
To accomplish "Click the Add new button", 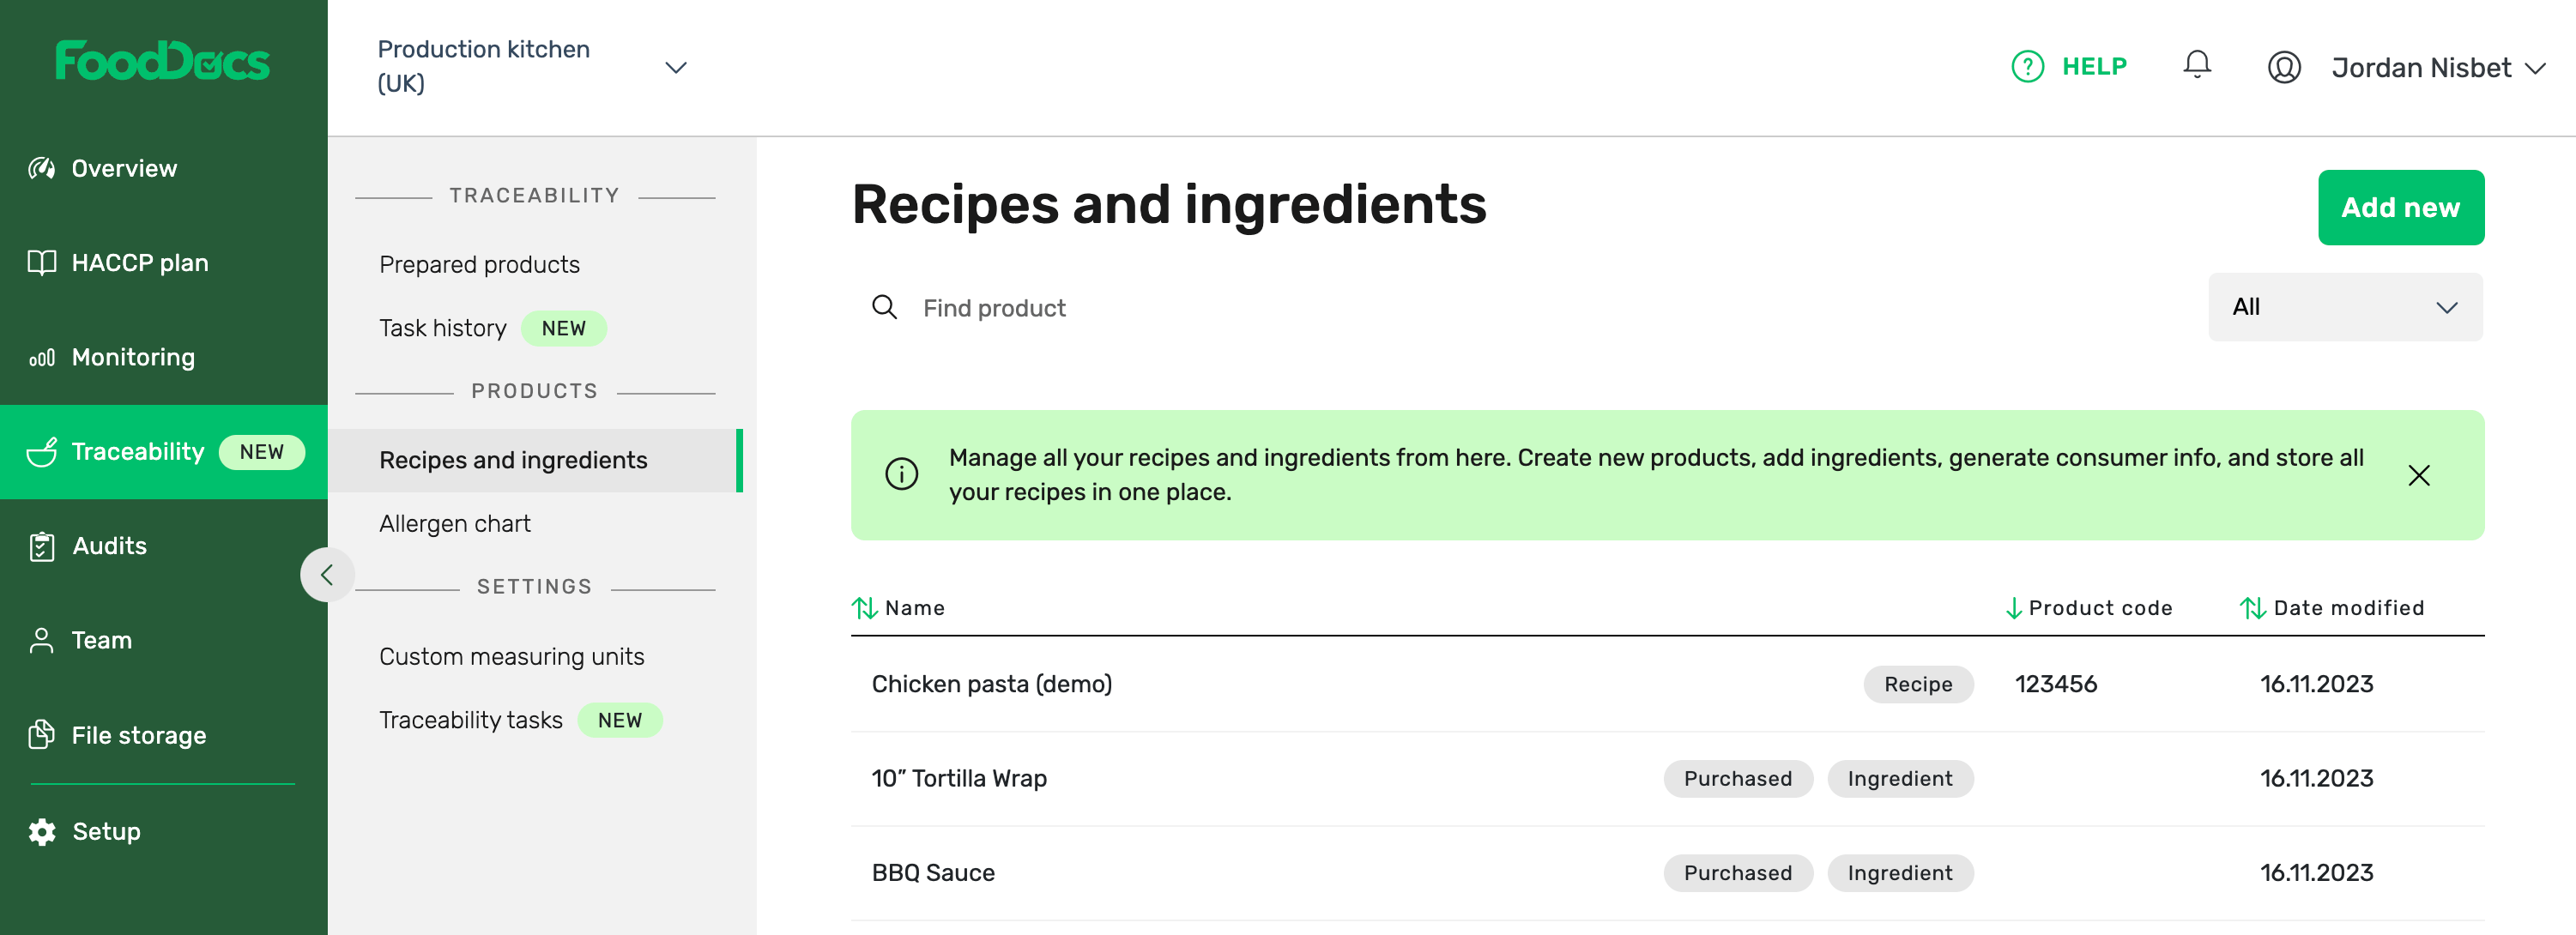I will coord(2401,207).
